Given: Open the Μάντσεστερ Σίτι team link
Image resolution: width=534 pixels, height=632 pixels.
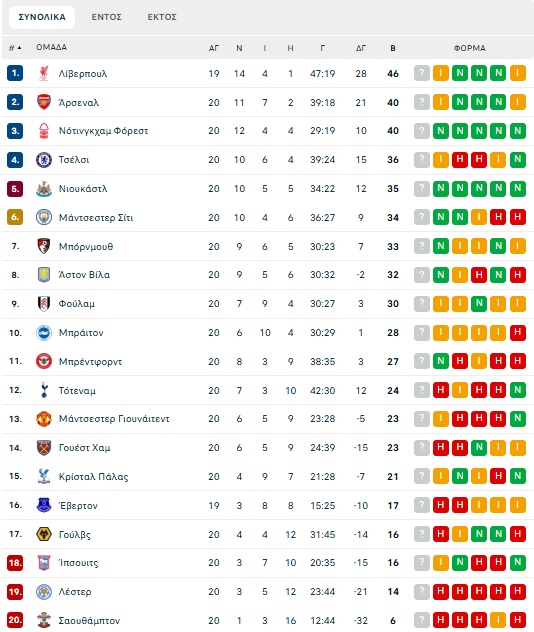Looking at the screenshot, I should (x=96, y=218).
